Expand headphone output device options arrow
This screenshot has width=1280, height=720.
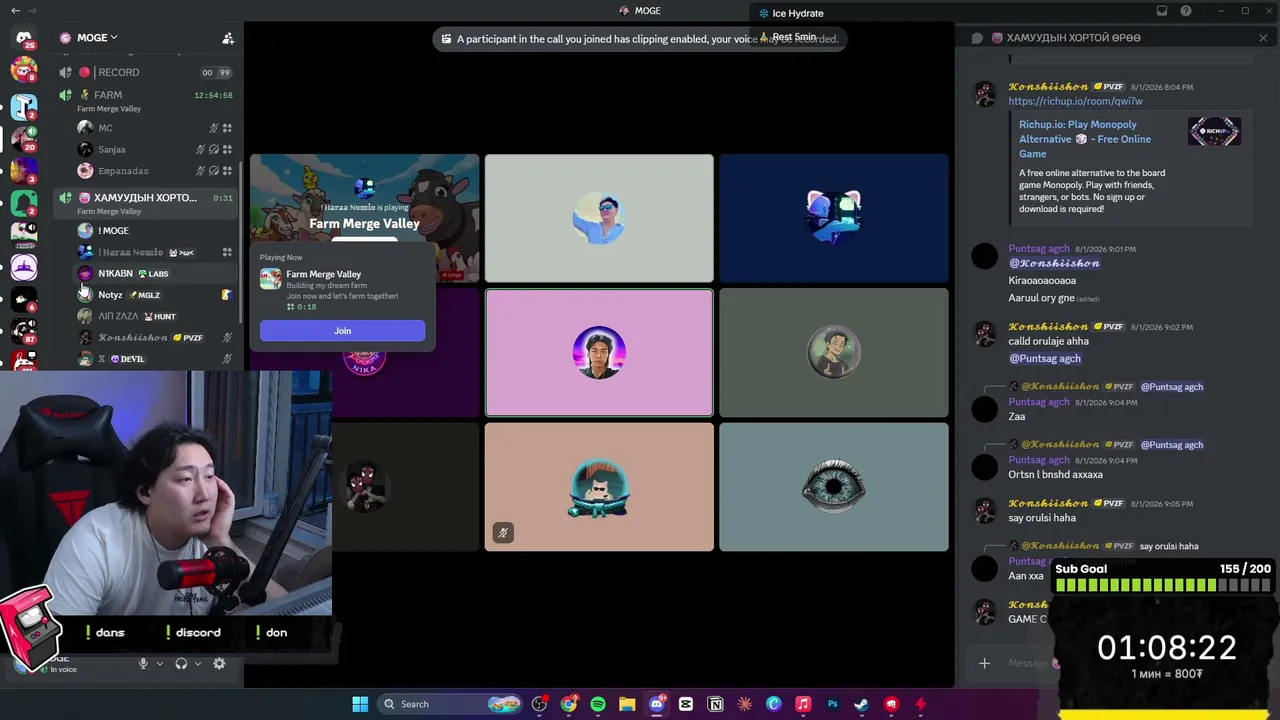click(x=198, y=663)
